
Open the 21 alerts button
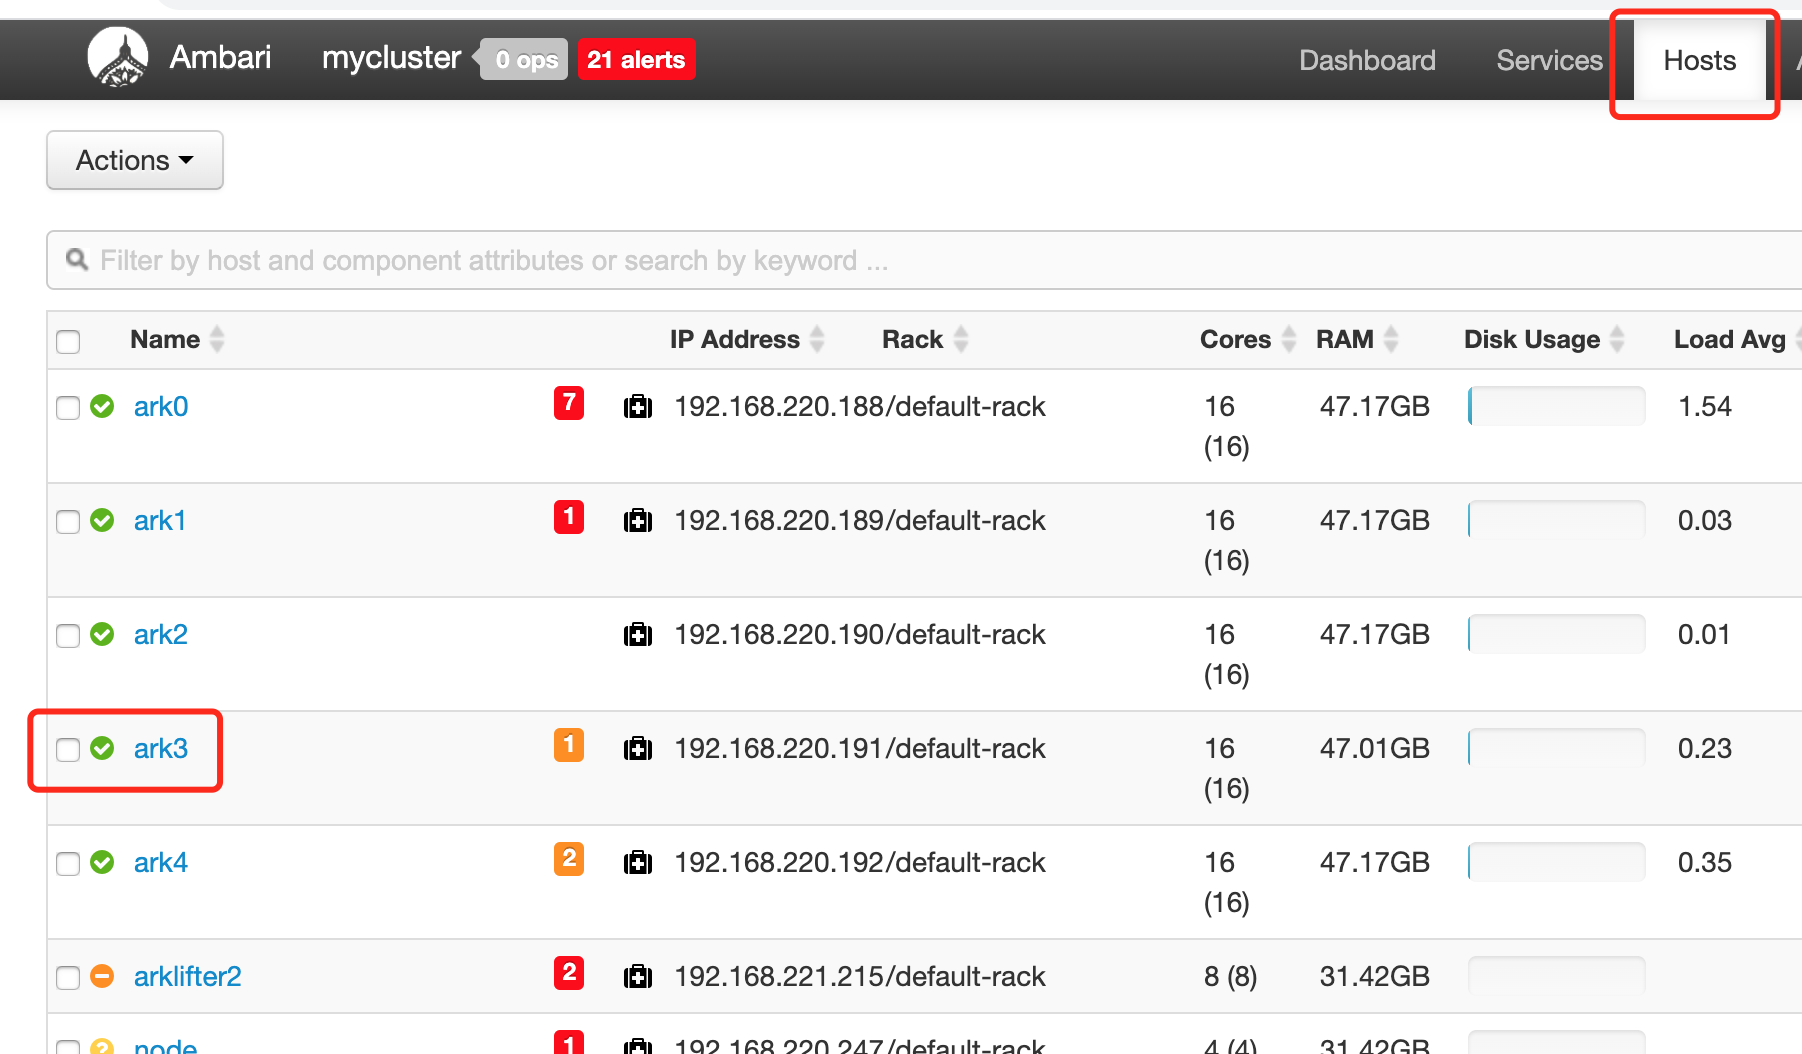pyautogui.click(x=636, y=60)
